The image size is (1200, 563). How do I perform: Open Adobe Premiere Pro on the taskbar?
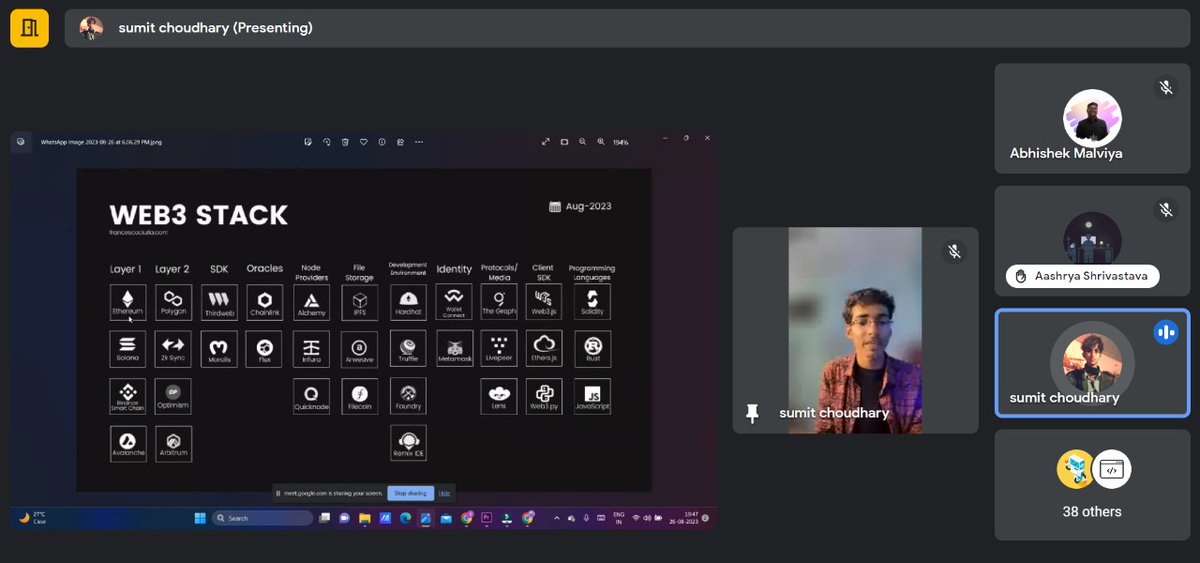point(487,518)
